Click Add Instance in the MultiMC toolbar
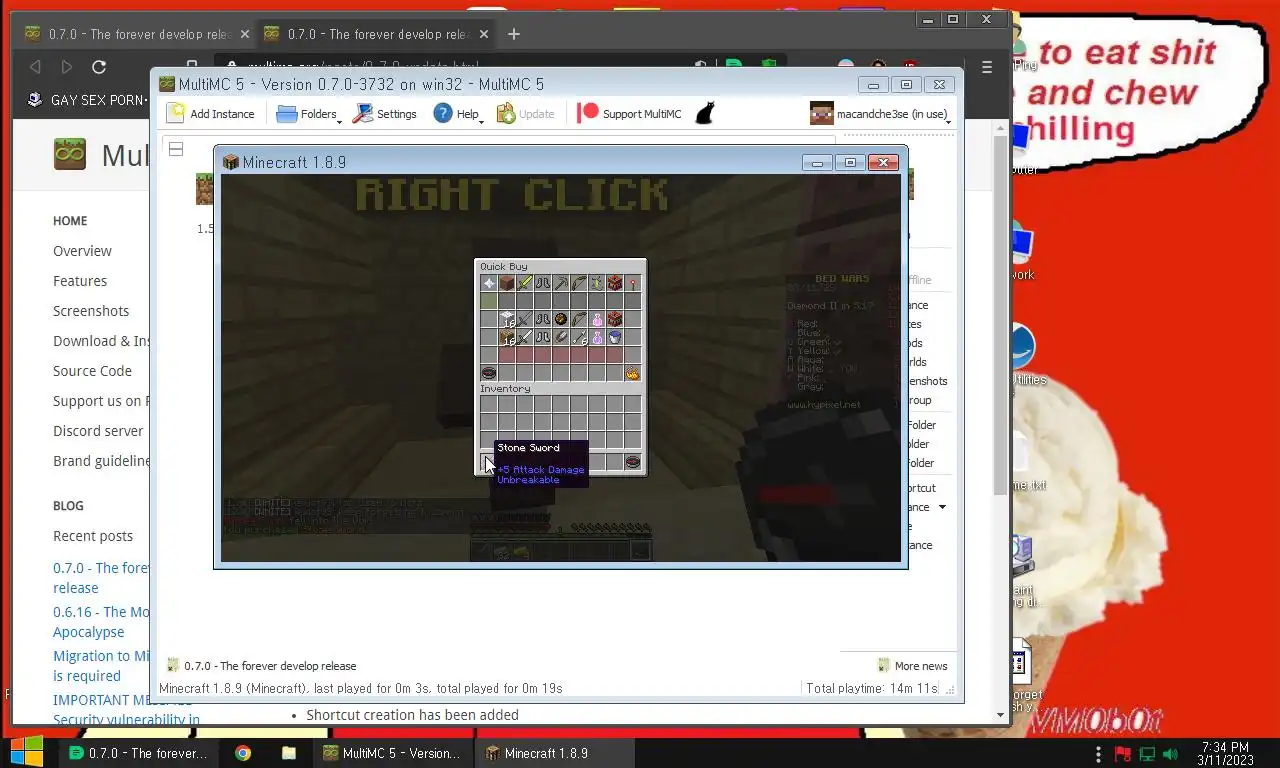1280x768 pixels. click(x=211, y=113)
